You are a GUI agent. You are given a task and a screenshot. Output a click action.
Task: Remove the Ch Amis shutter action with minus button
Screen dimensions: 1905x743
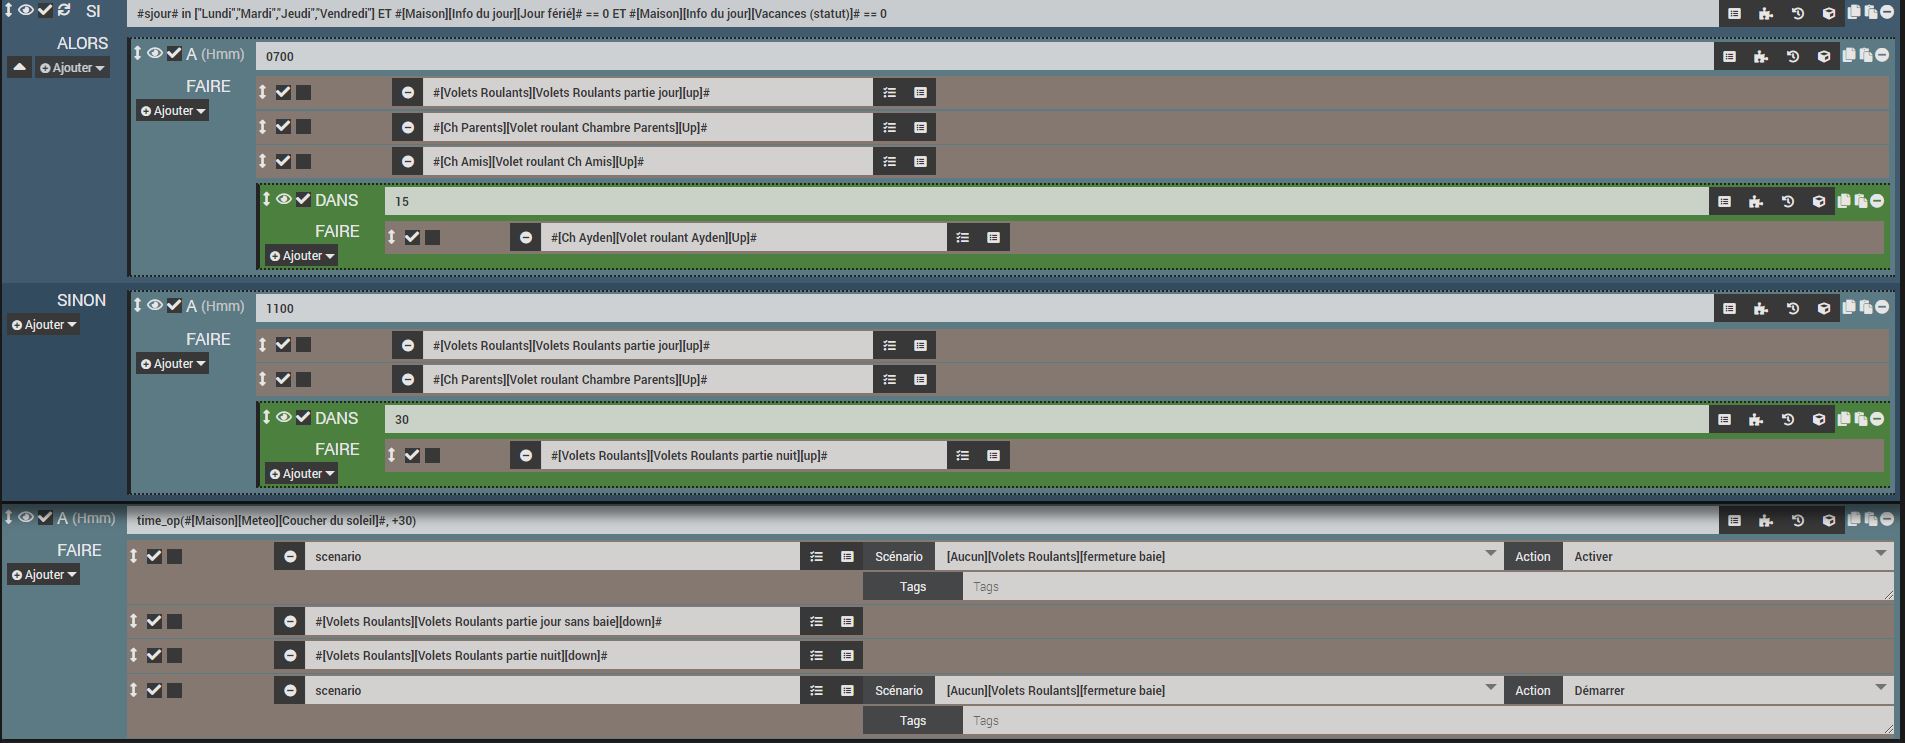[x=408, y=162]
